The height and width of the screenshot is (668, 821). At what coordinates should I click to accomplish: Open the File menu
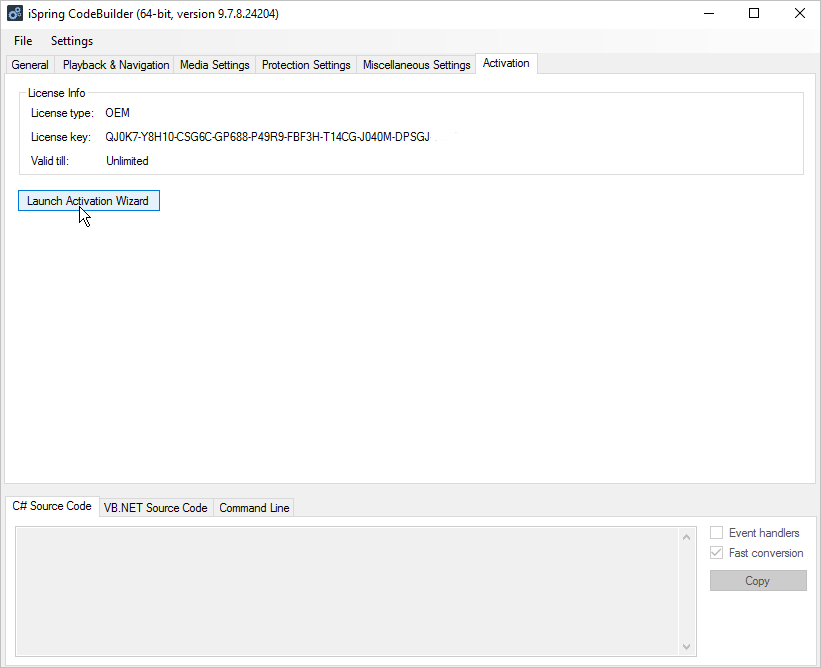point(23,41)
